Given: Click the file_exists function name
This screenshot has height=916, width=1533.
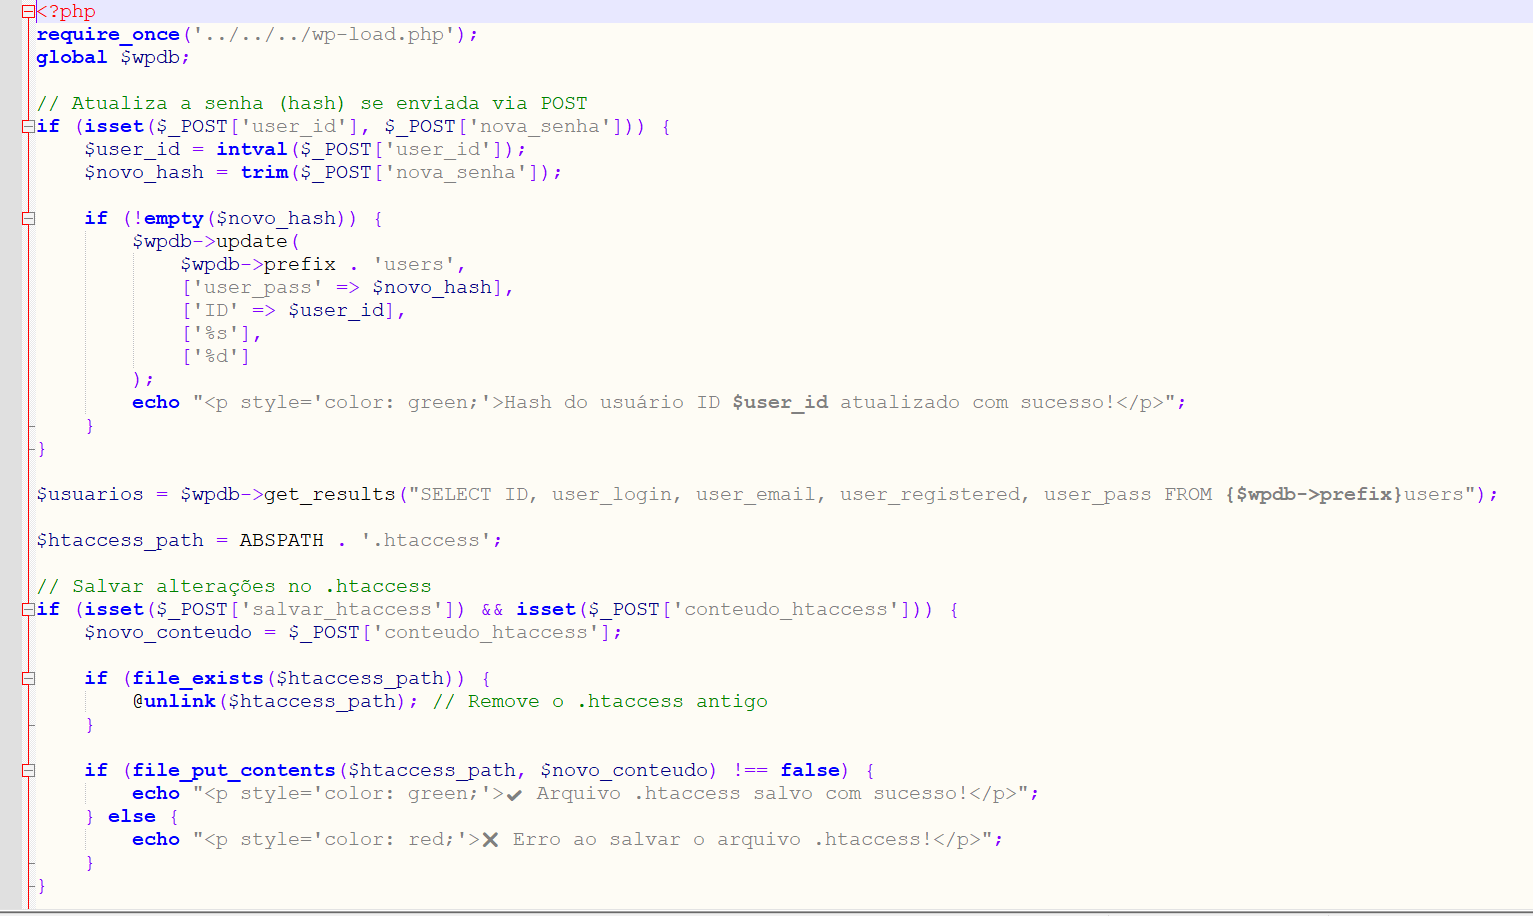Looking at the screenshot, I should [198, 679].
